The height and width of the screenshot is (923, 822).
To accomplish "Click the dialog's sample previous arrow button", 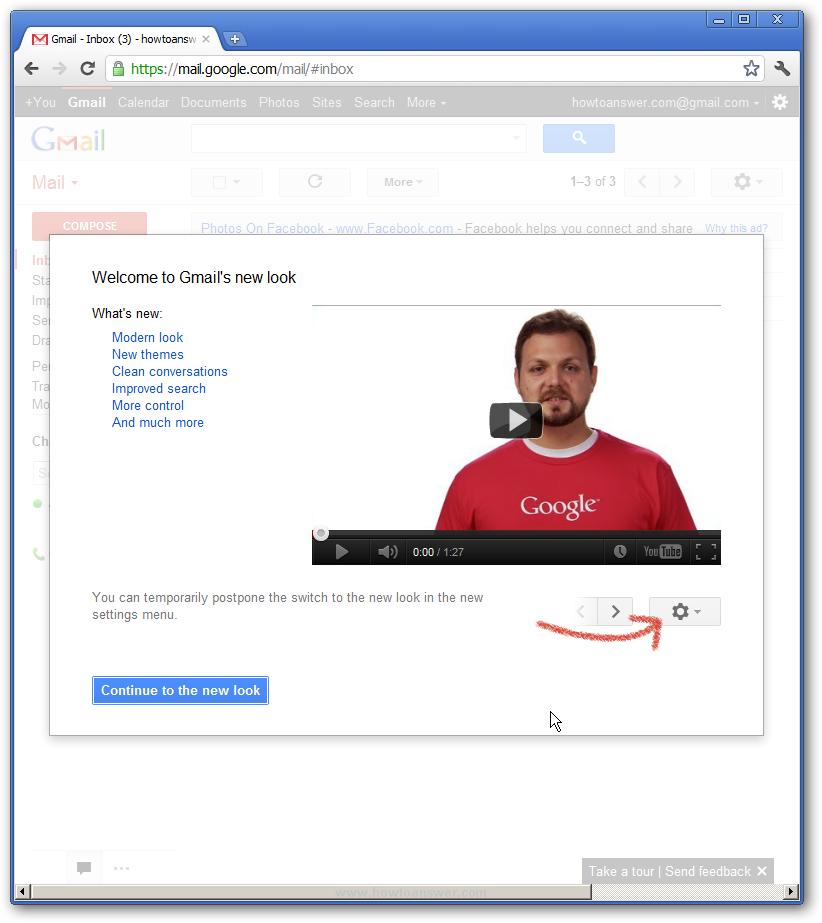I will [581, 612].
